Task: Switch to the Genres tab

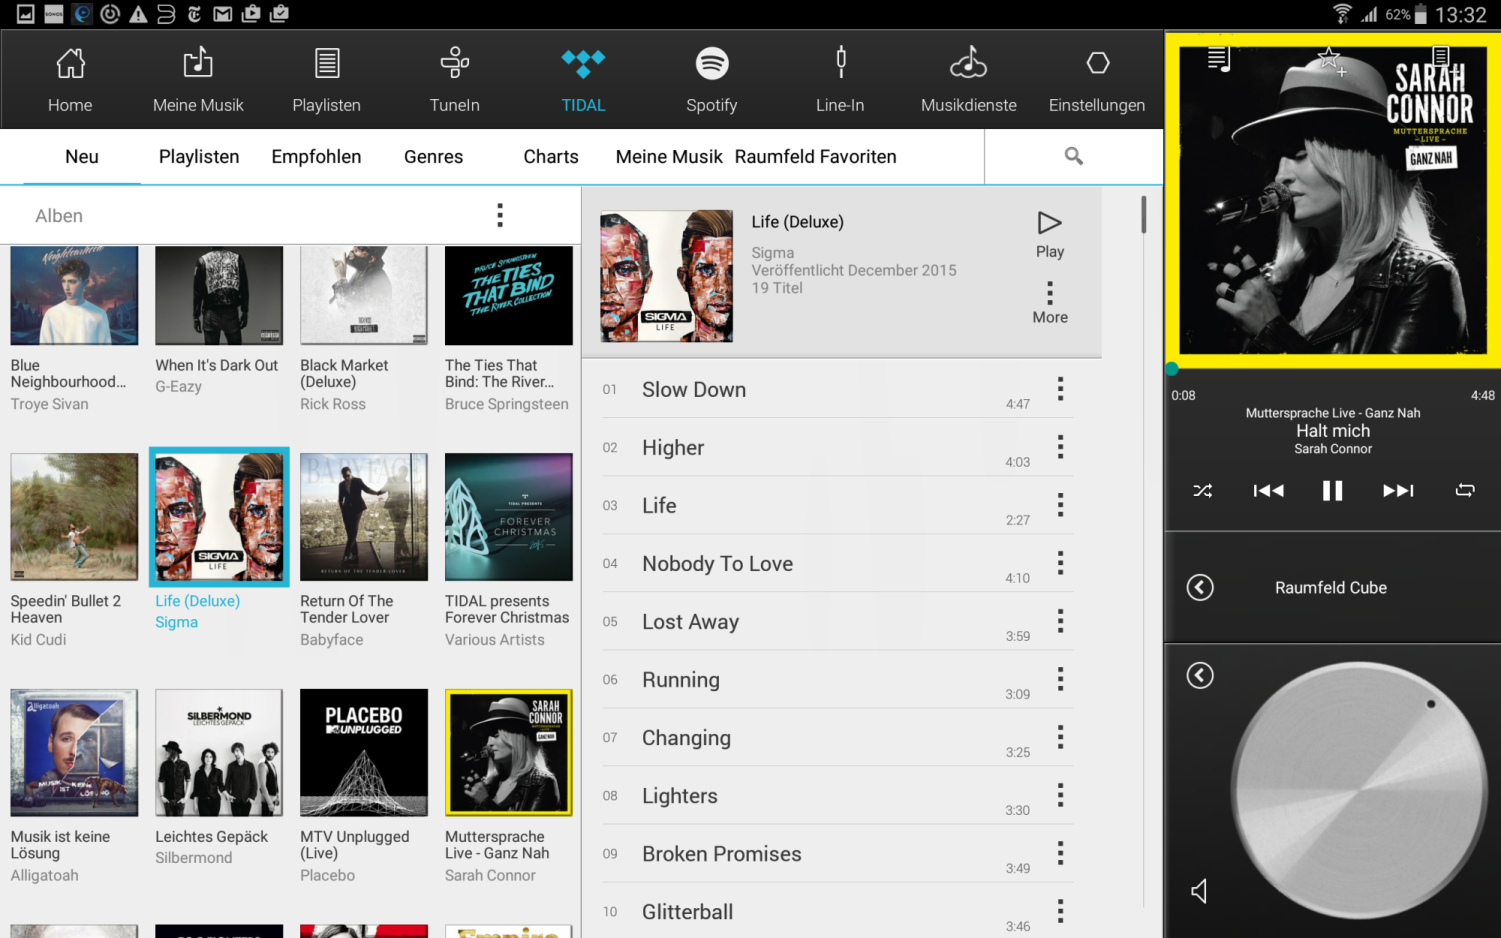Action: click(x=433, y=157)
